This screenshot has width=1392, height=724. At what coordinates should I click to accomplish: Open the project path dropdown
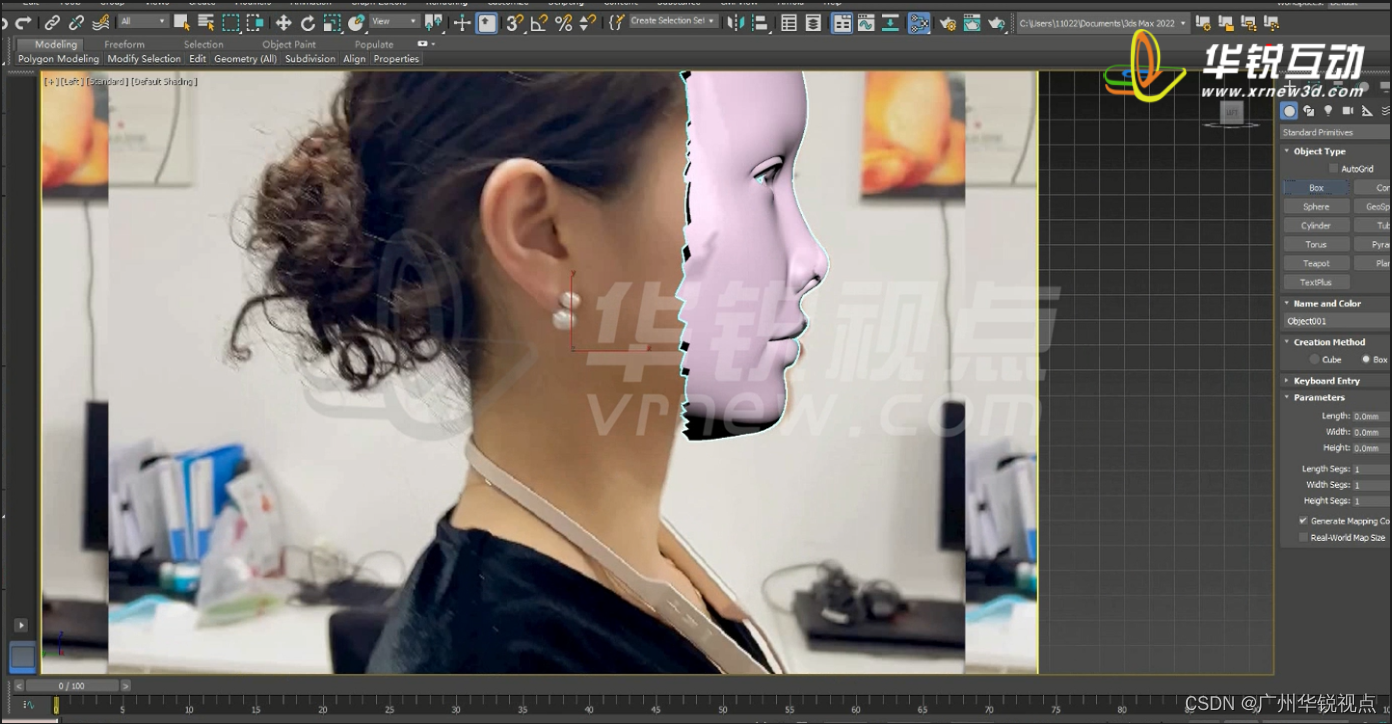(1104, 23)
